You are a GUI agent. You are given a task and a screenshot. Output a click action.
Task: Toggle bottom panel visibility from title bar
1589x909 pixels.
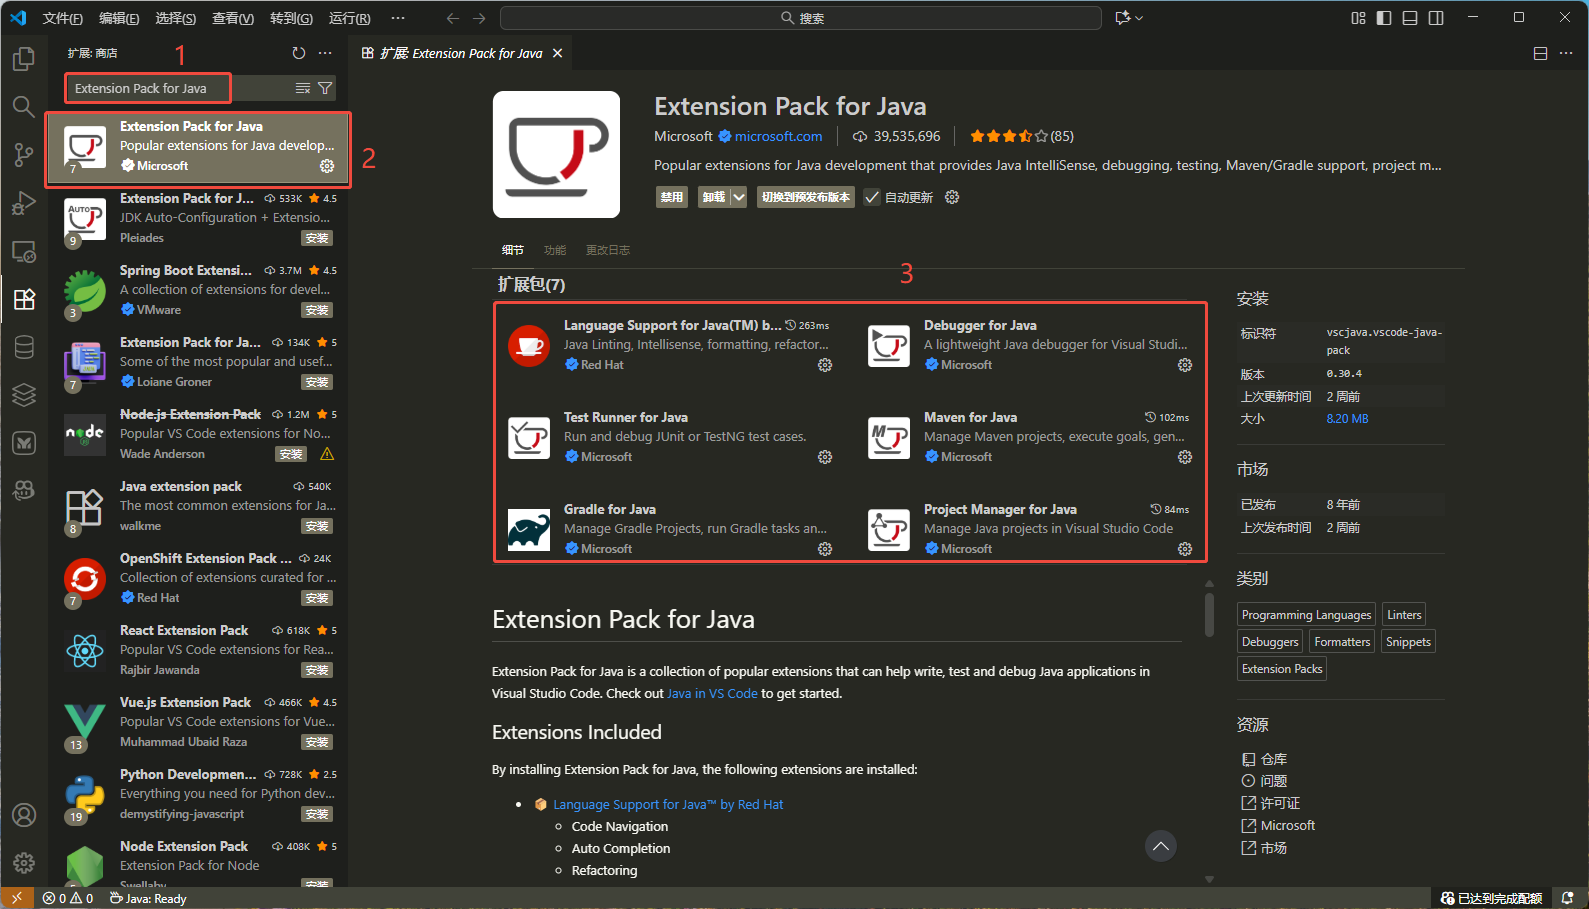click(1410, 18)
